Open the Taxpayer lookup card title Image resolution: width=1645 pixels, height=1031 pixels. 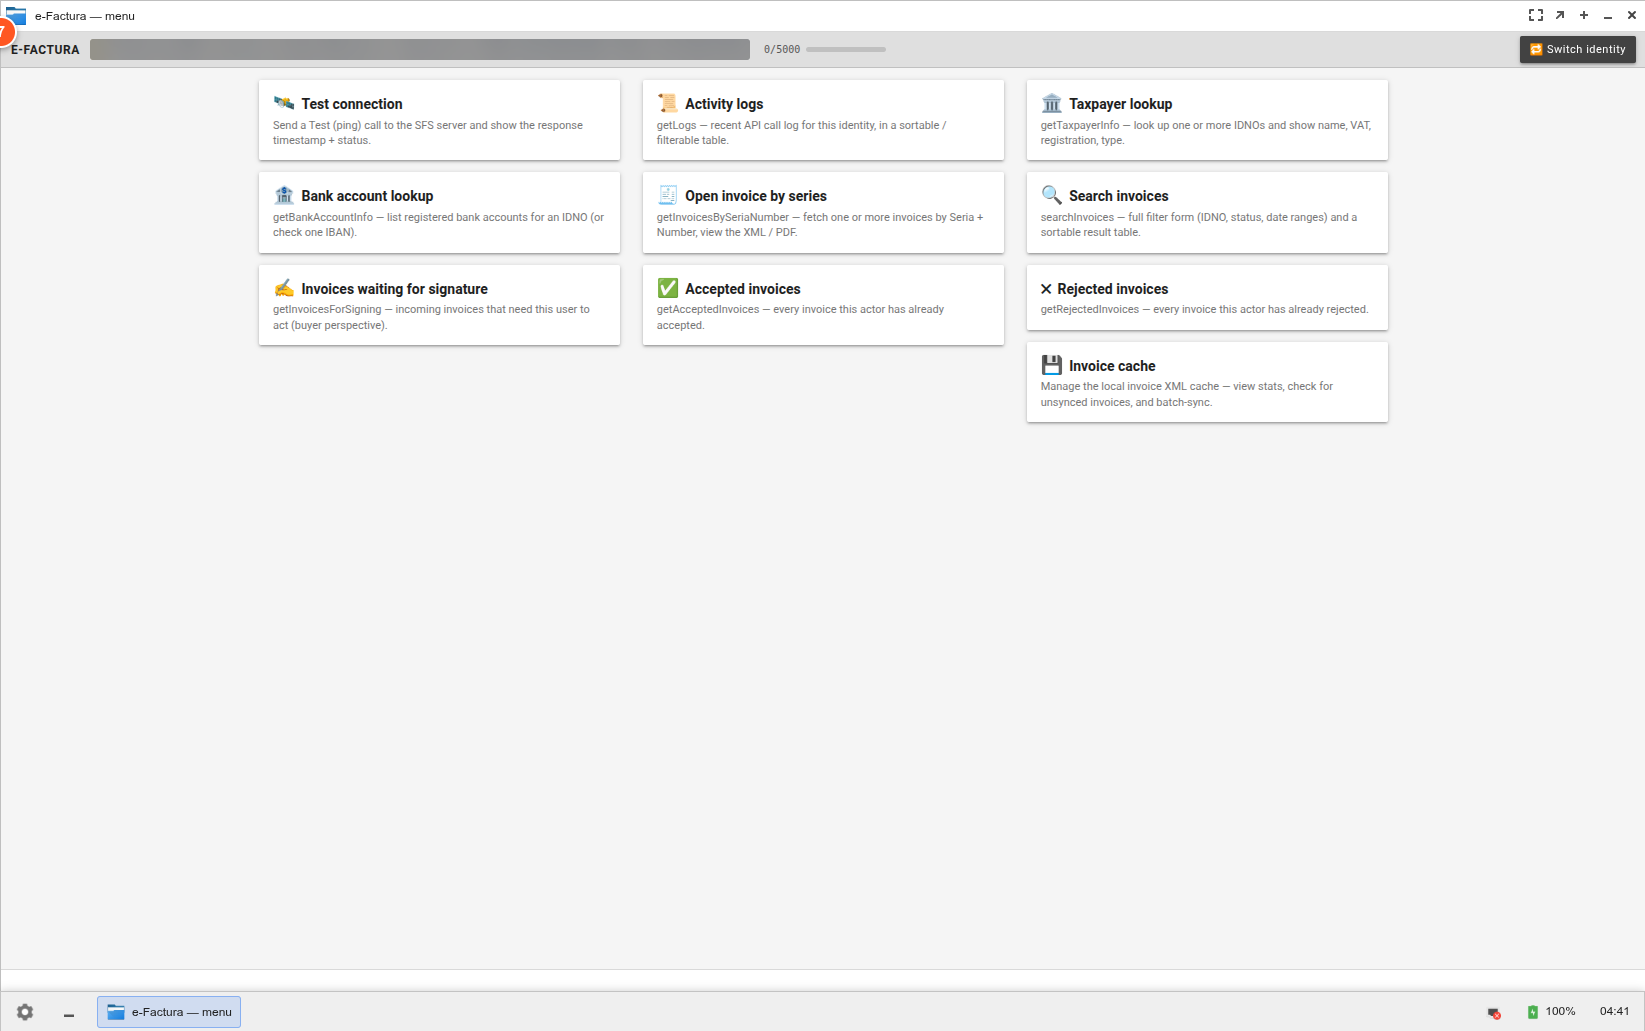(x=1120, y=104)
